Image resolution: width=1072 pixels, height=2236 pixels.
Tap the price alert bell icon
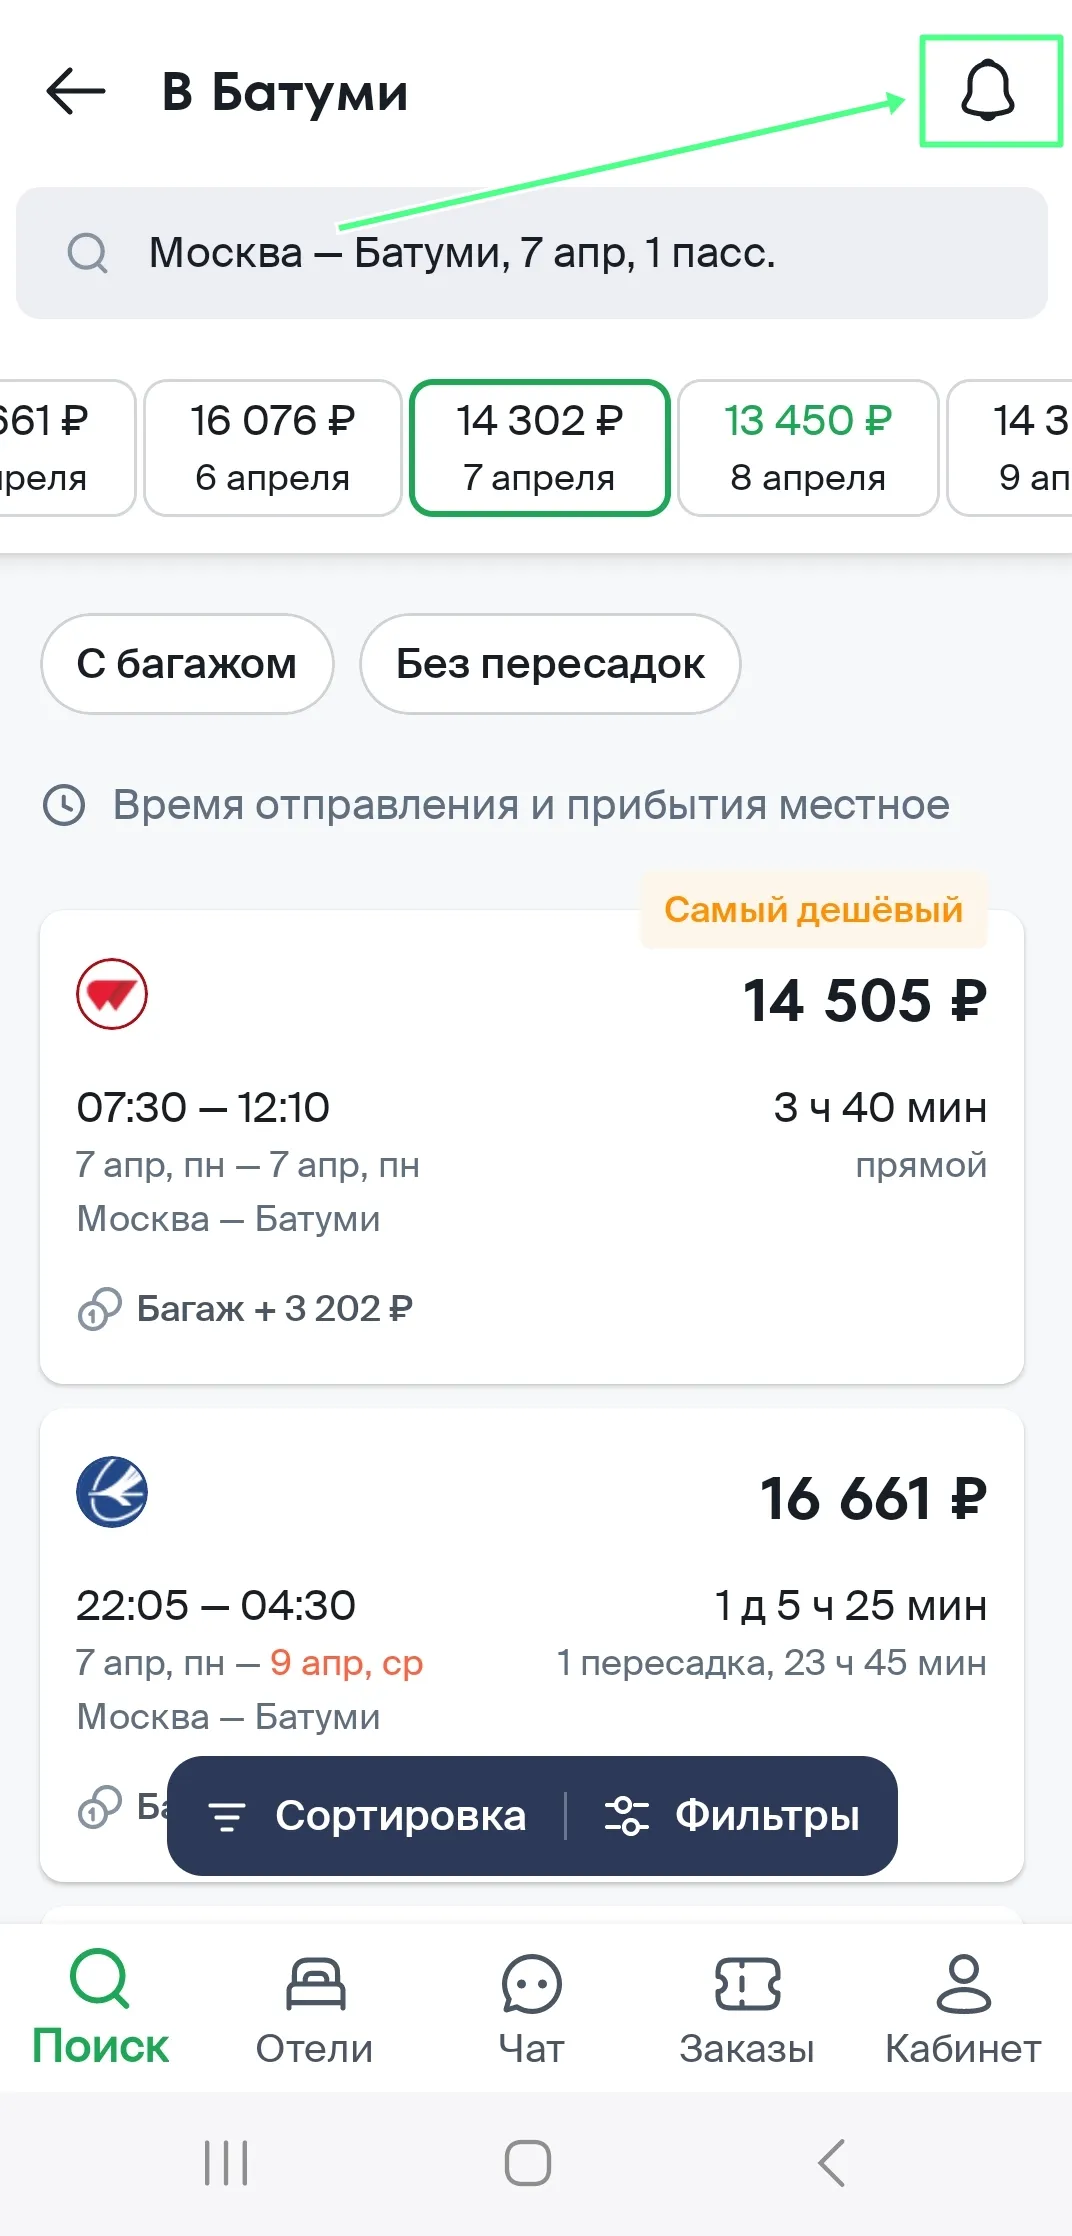[x=988, y=91]
